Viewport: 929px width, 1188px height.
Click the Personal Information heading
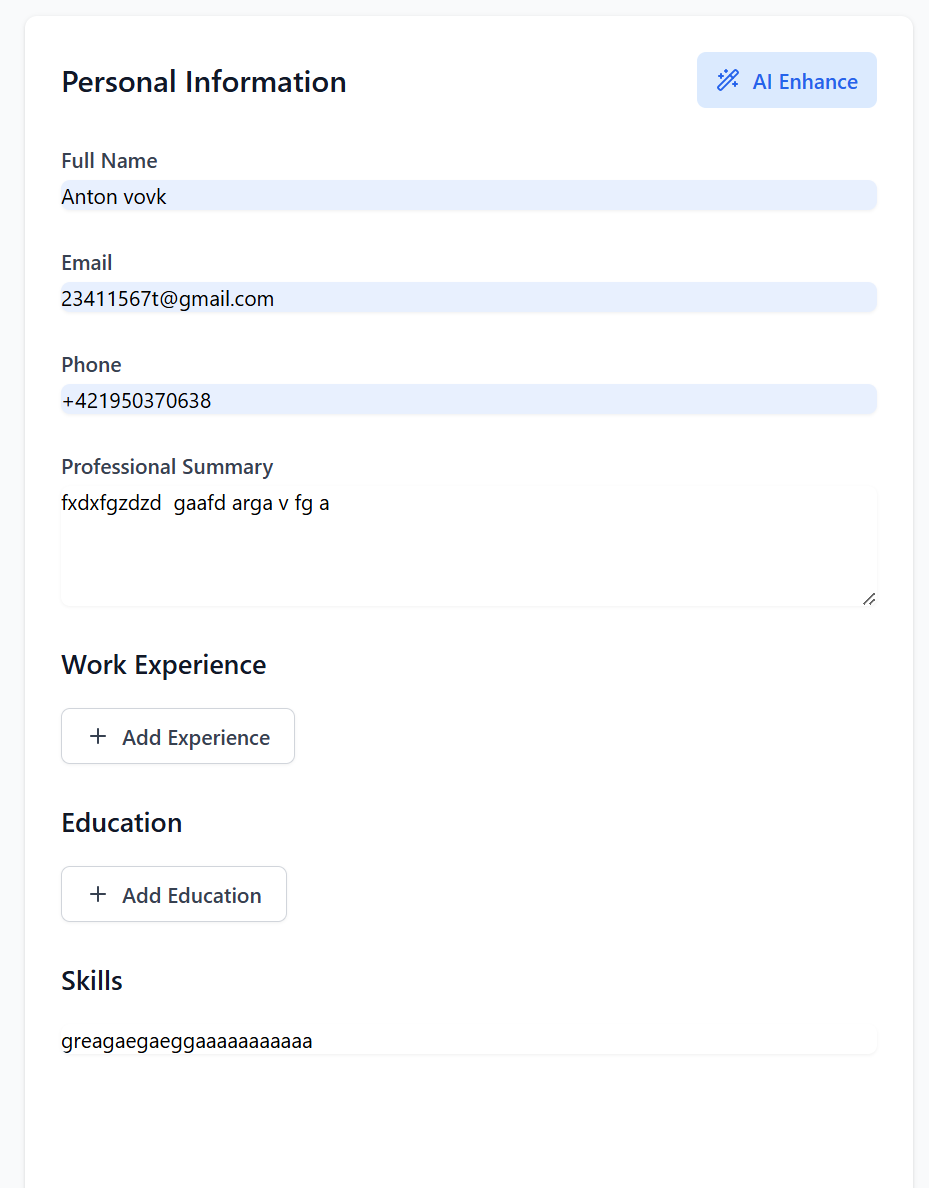(204, 82)
